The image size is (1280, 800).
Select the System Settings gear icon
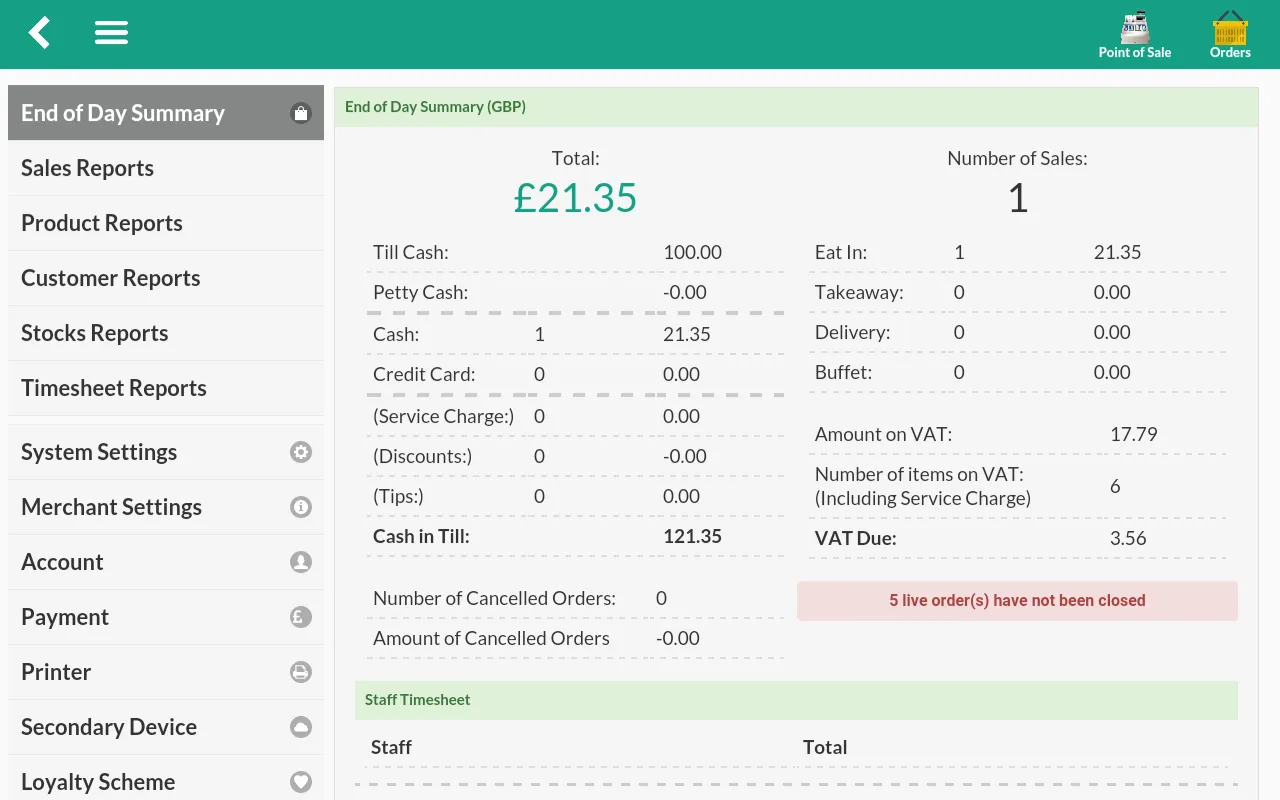[301, 452]
